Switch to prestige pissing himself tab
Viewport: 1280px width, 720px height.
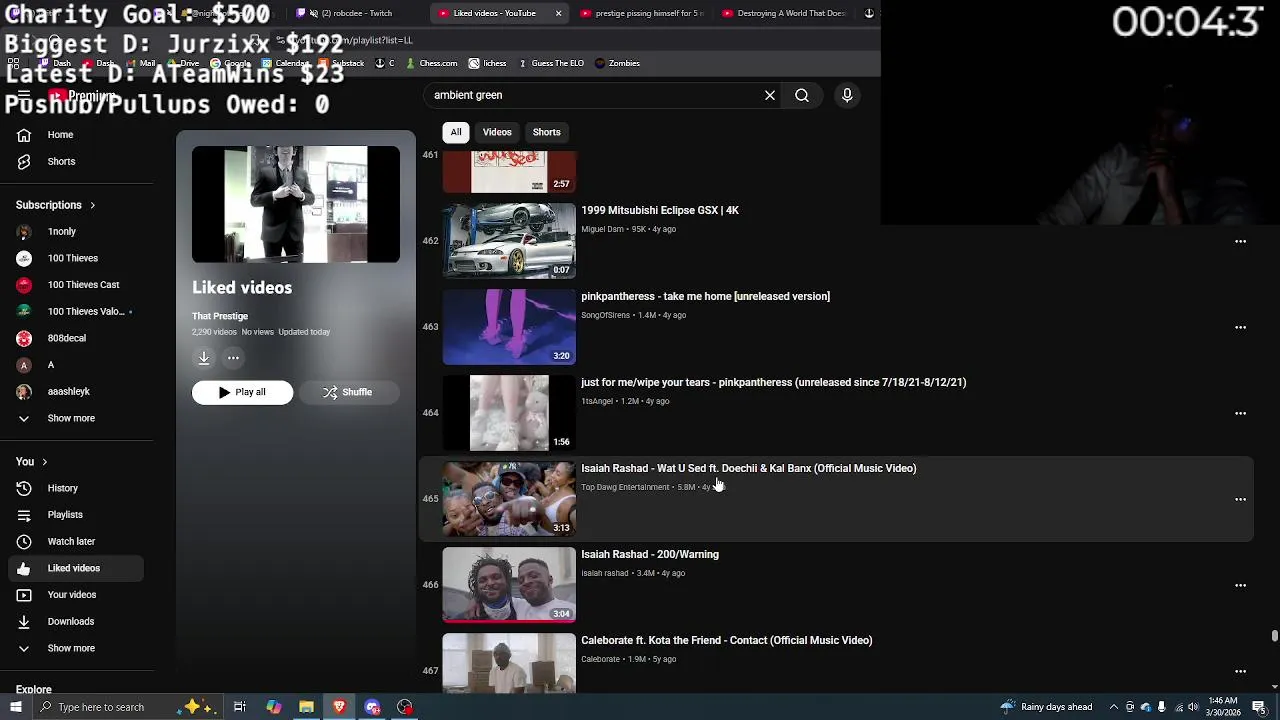[642, 13]
